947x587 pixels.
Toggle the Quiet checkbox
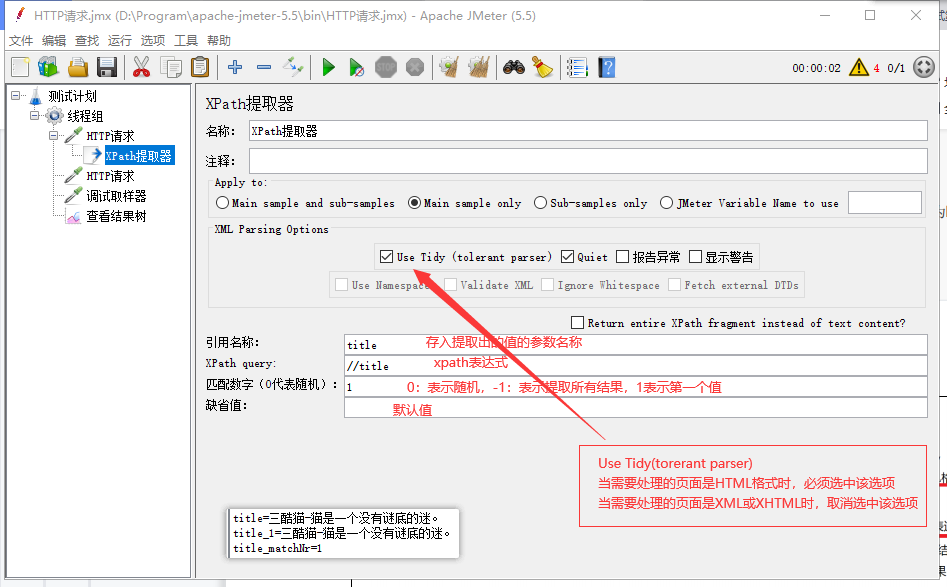pyautogui.click(x=568, y=257)
